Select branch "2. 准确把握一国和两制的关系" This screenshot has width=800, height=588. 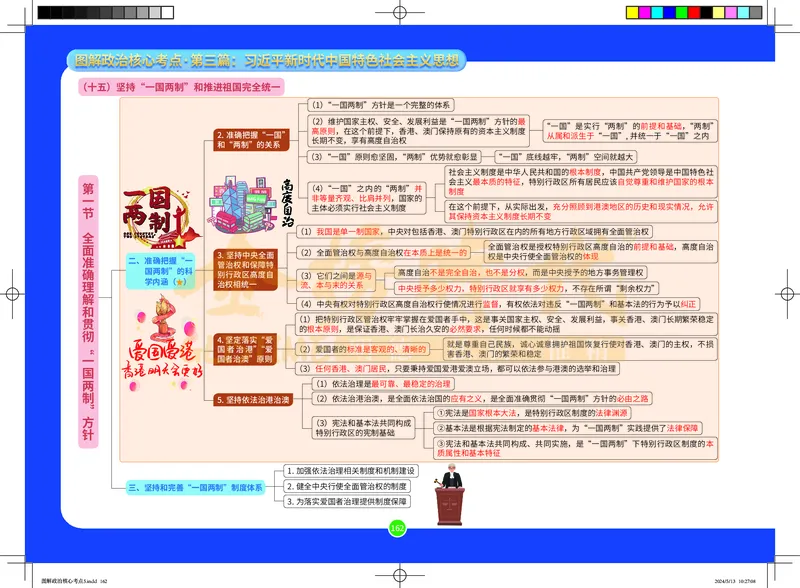[x=253, y=139]
